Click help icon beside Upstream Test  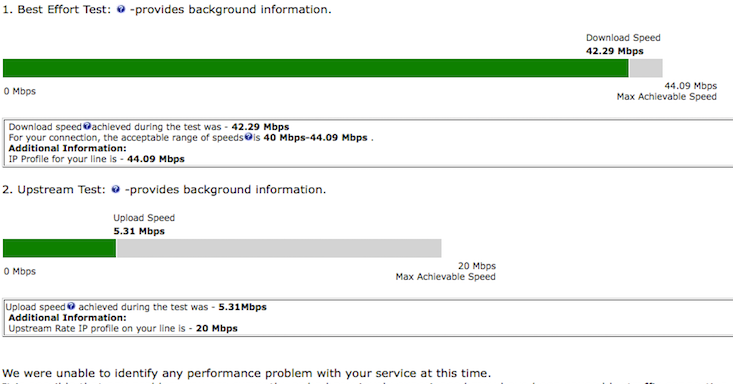click(x=115, y=189)
